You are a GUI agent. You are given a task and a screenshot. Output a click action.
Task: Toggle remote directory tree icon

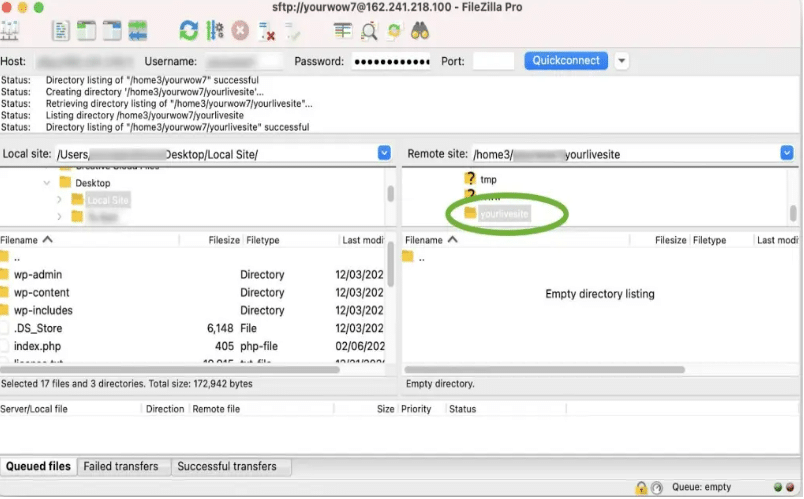point(112,31)
